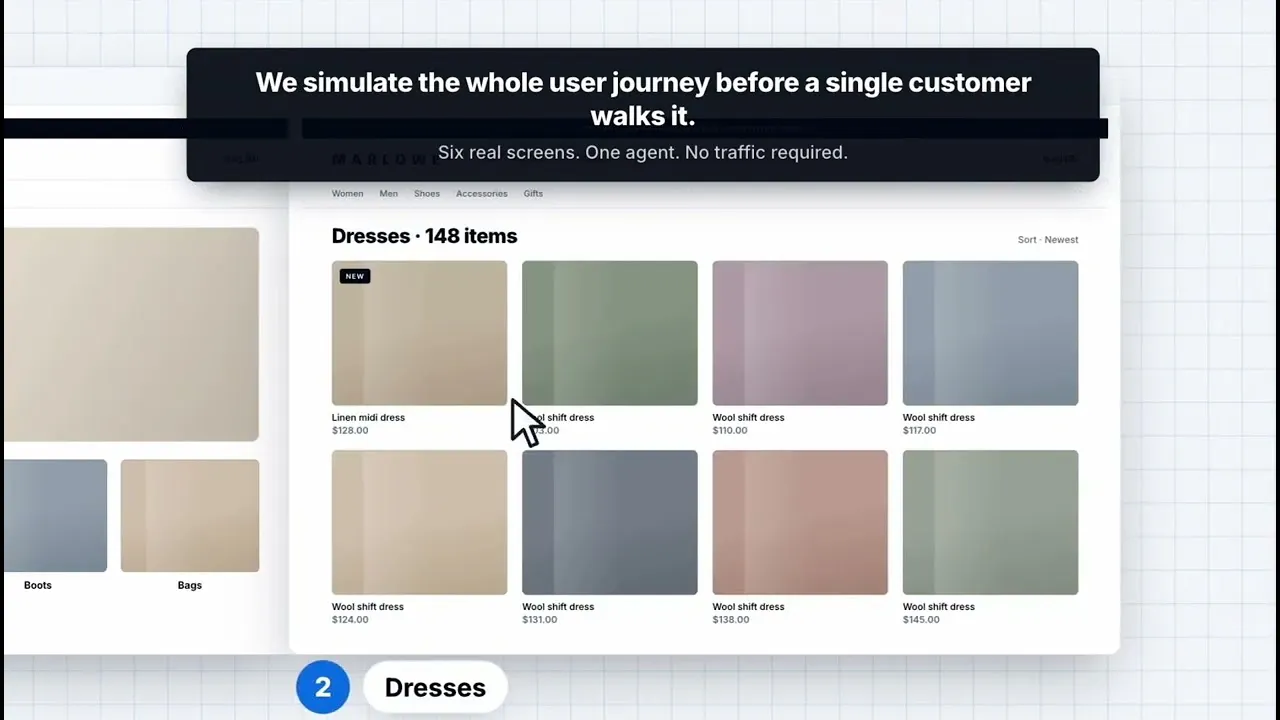Click the Wool shift dress name priced $110.00
Image resolution: width=1280 pixels, height=720 pixels.
click(x=749, y=418)
